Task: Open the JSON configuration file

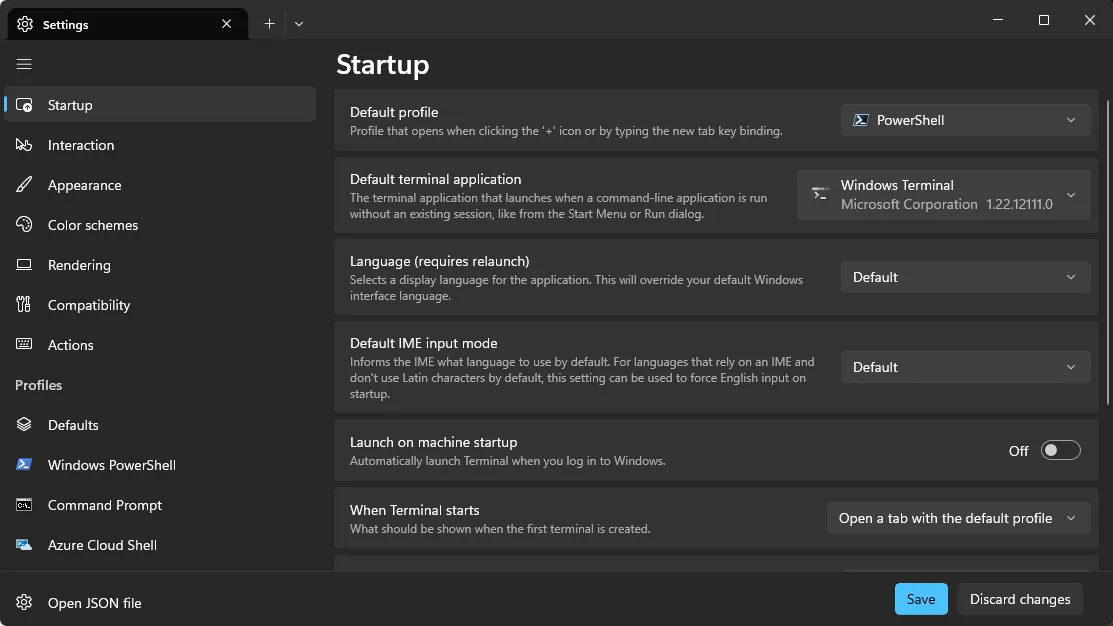Action: (x=94, y=603)
